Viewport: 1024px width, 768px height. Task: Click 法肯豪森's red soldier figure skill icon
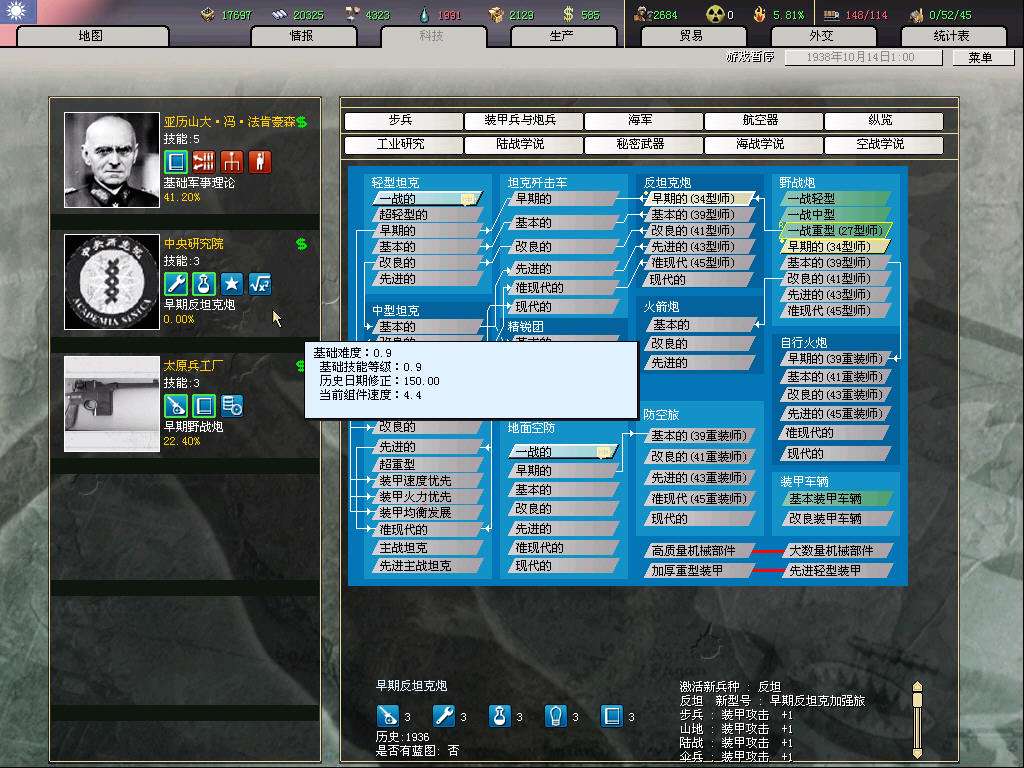coord(260,162)
